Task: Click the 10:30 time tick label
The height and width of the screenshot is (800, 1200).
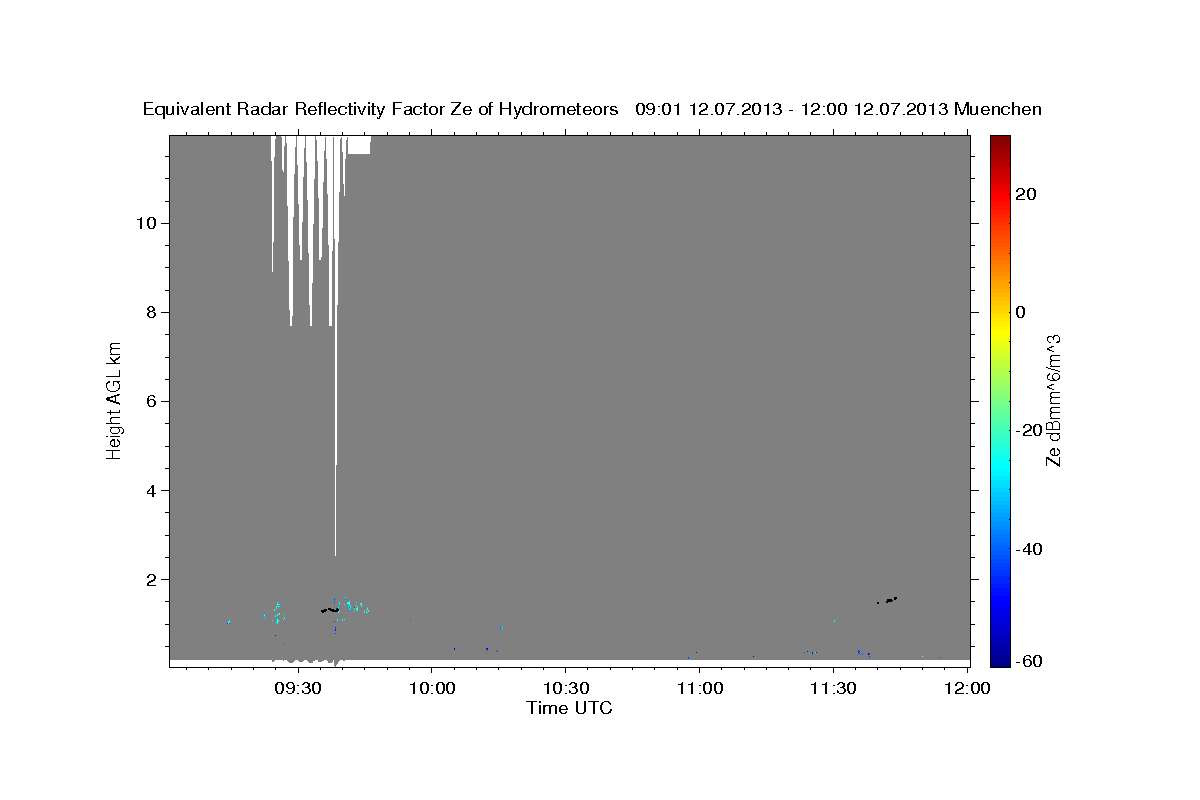Action: pyautogui.click(x=566, y=688)
